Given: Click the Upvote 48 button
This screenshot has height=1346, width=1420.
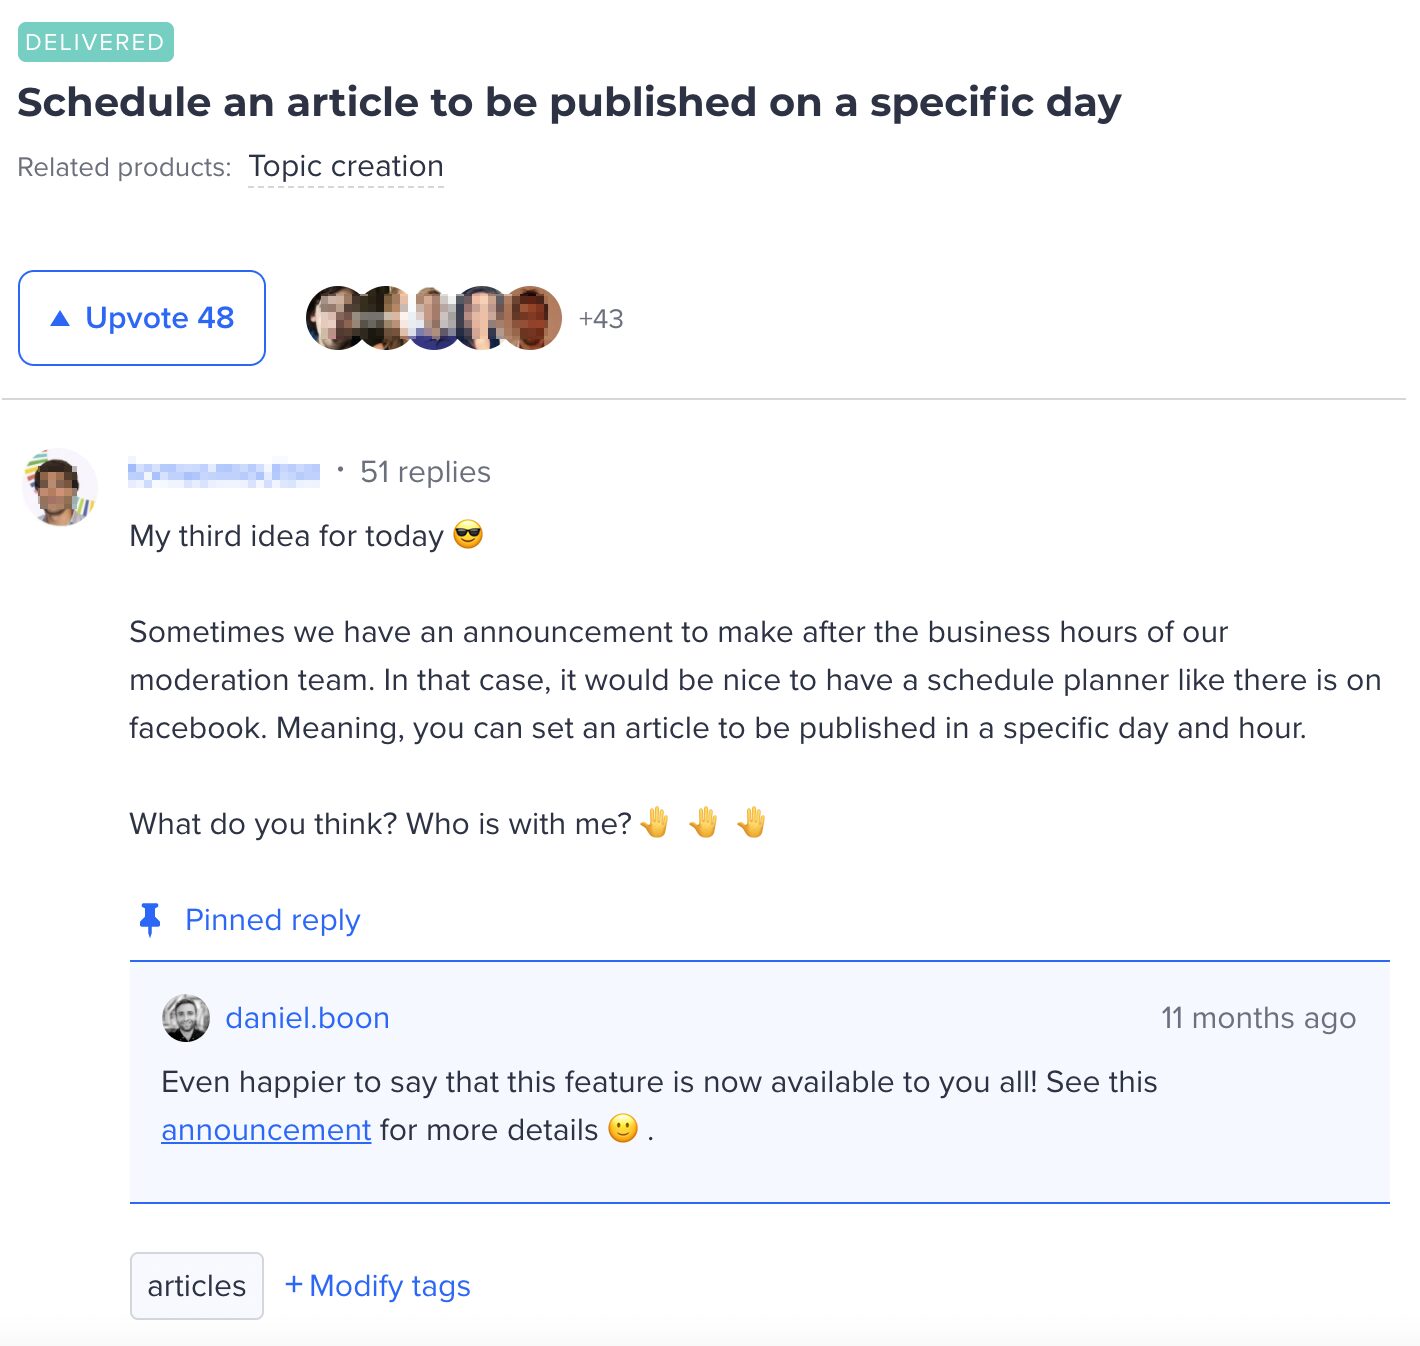Looking at the screenshot, I should [x=142, y=318].
